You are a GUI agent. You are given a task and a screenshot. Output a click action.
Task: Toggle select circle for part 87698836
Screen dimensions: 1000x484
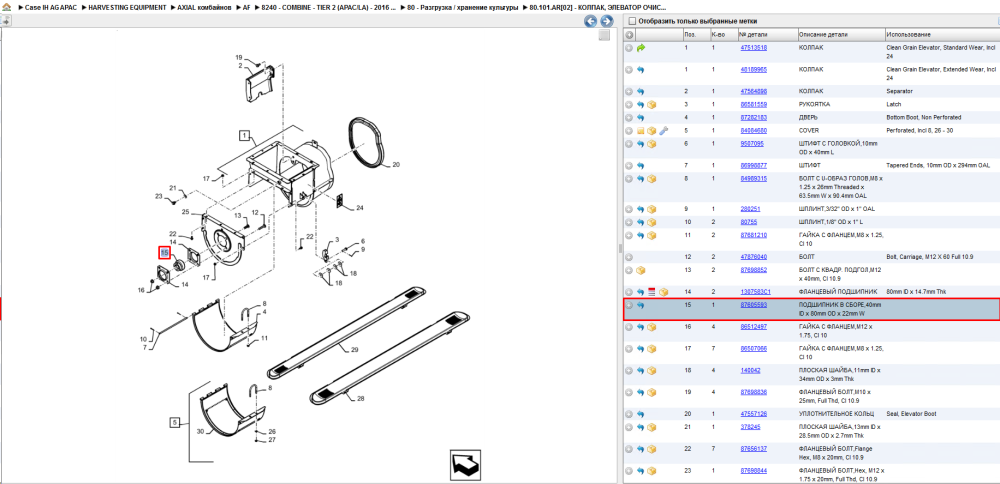pos(629,392)
